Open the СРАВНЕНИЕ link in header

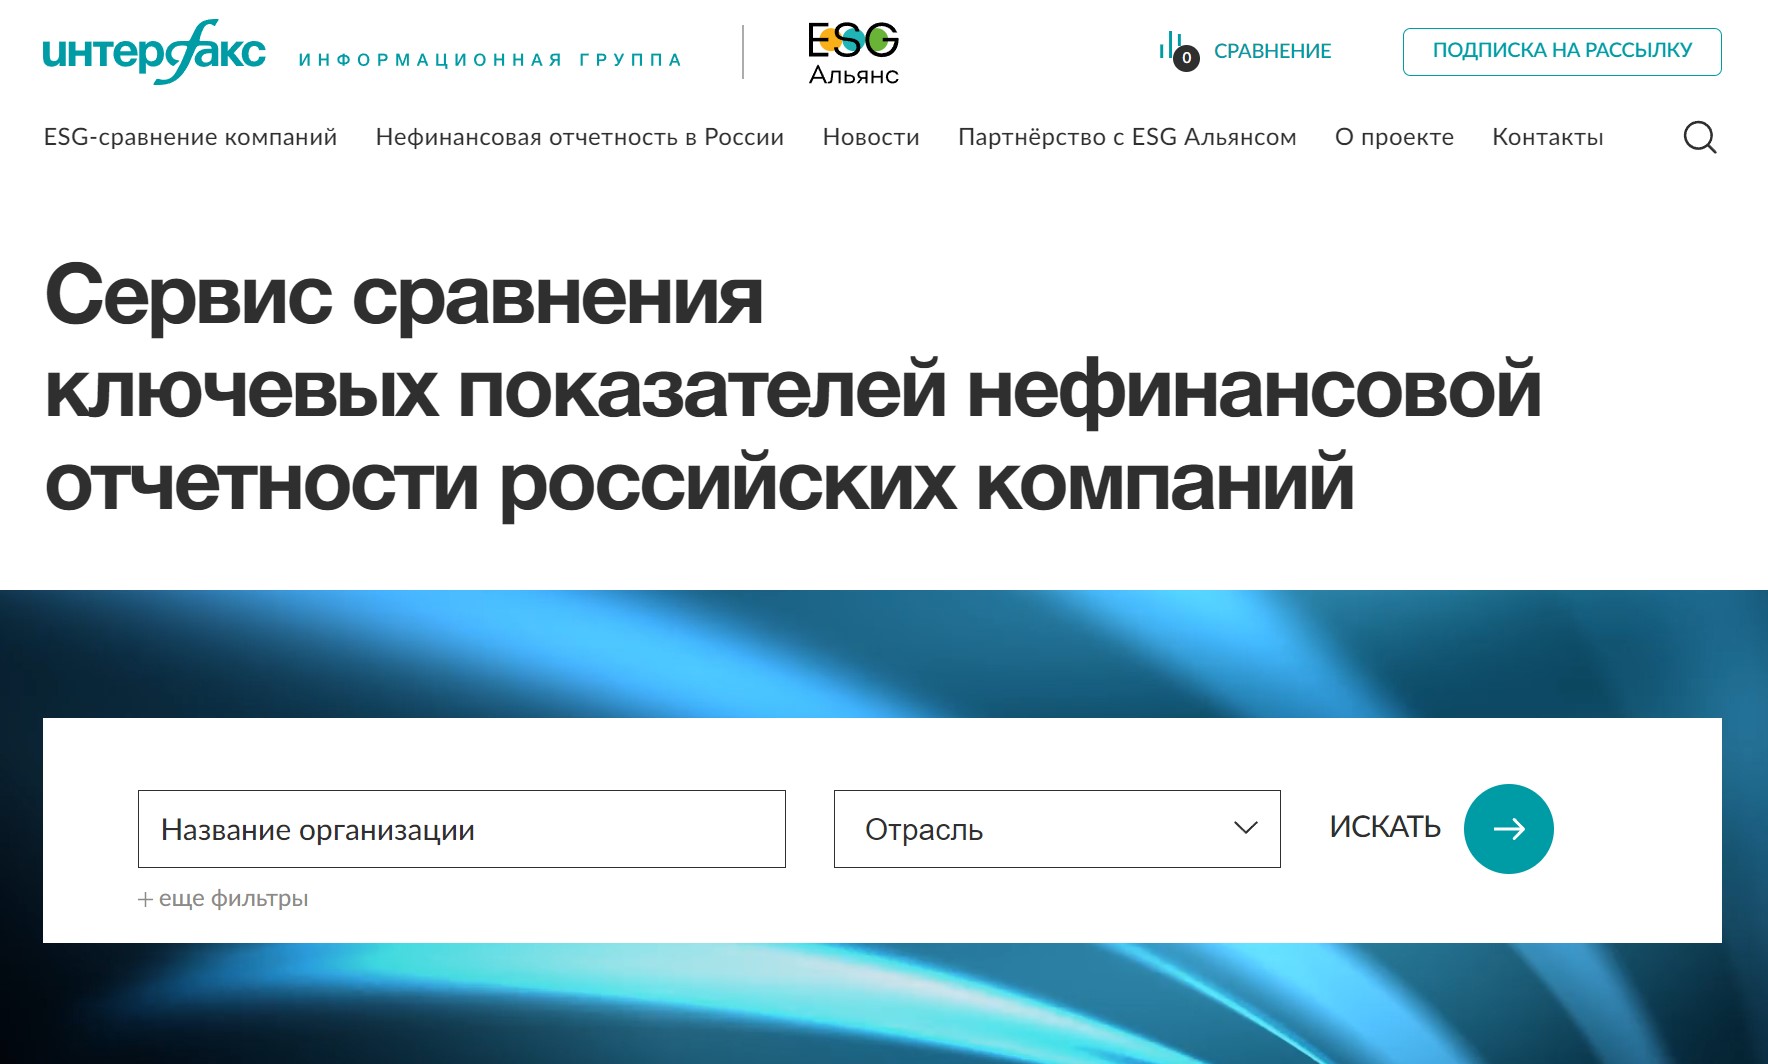(1272, 51)
